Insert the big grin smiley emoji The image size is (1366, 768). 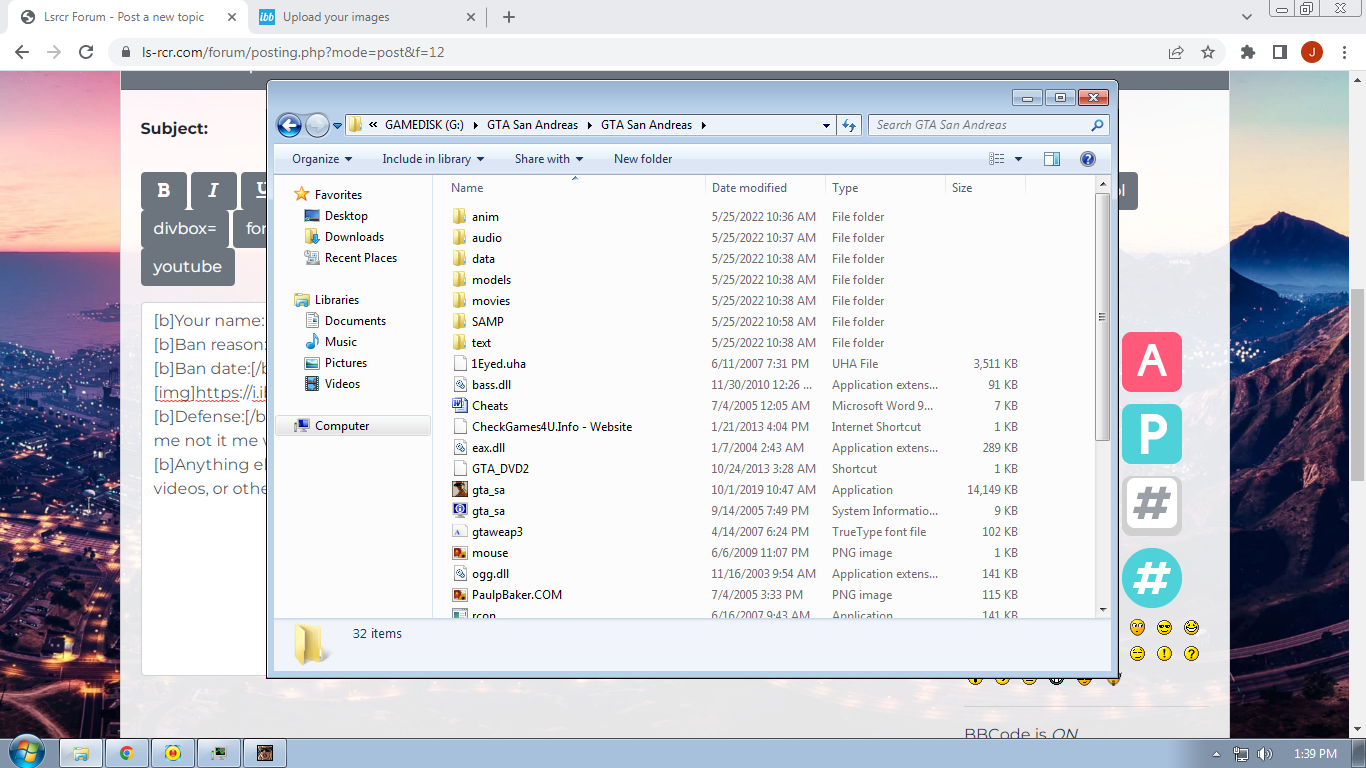click(1191, 628)
